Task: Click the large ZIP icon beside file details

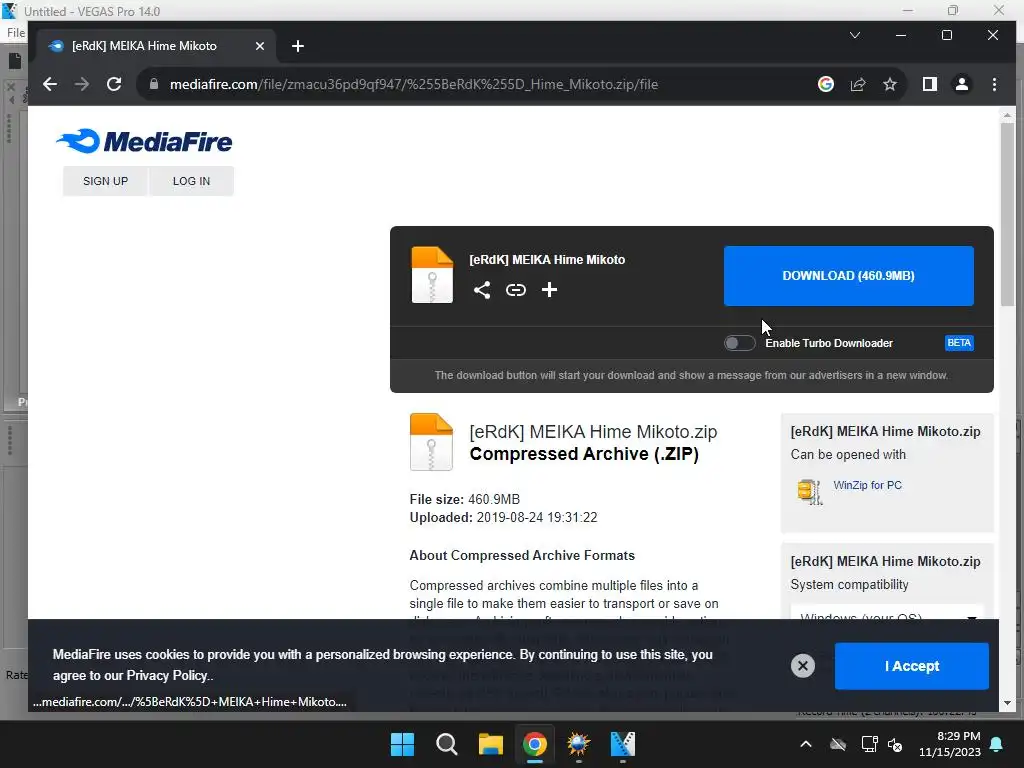Action: 431,442
